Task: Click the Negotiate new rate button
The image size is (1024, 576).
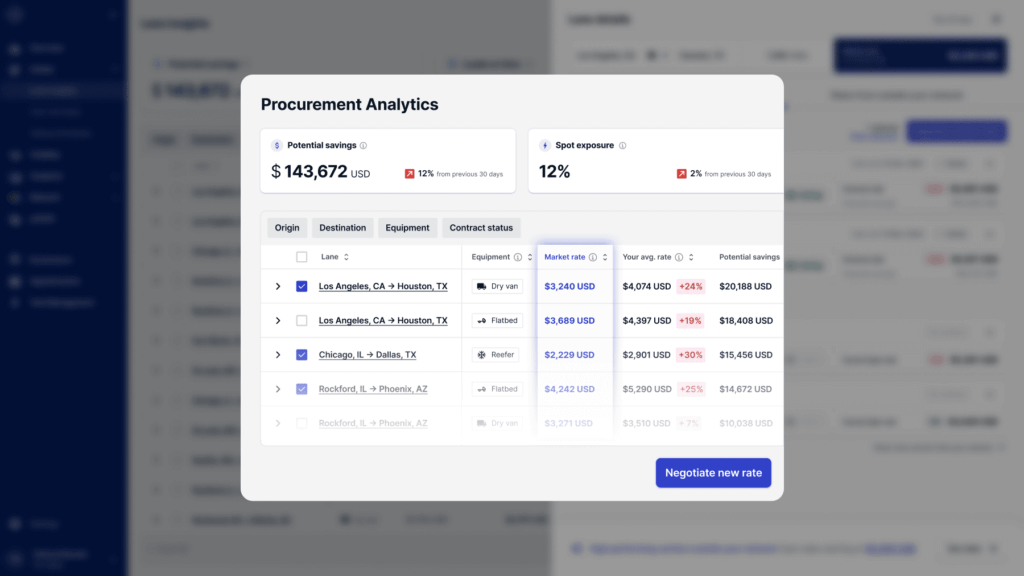Action: click(x=713, y=473)
